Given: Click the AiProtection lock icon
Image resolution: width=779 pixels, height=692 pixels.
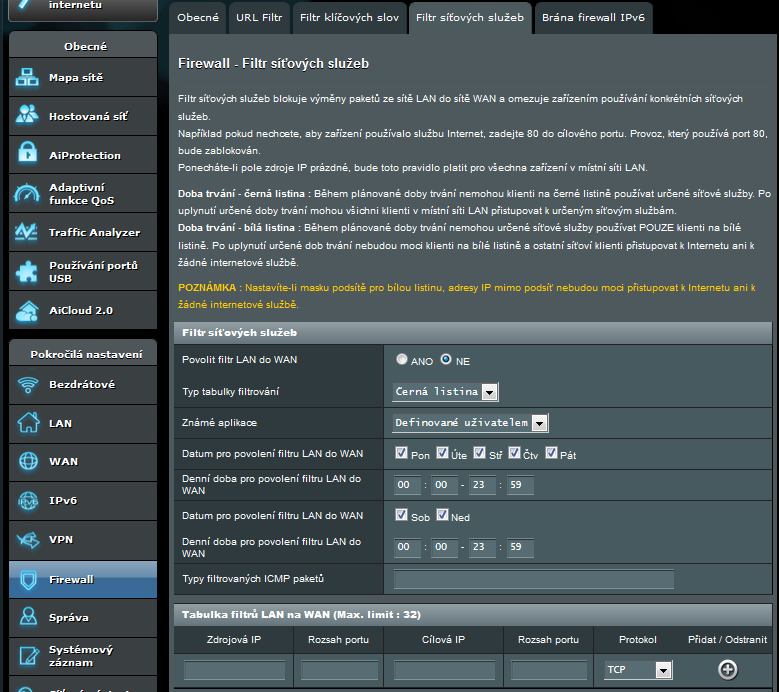Looking at the screenshot, I should coord(27,155).
